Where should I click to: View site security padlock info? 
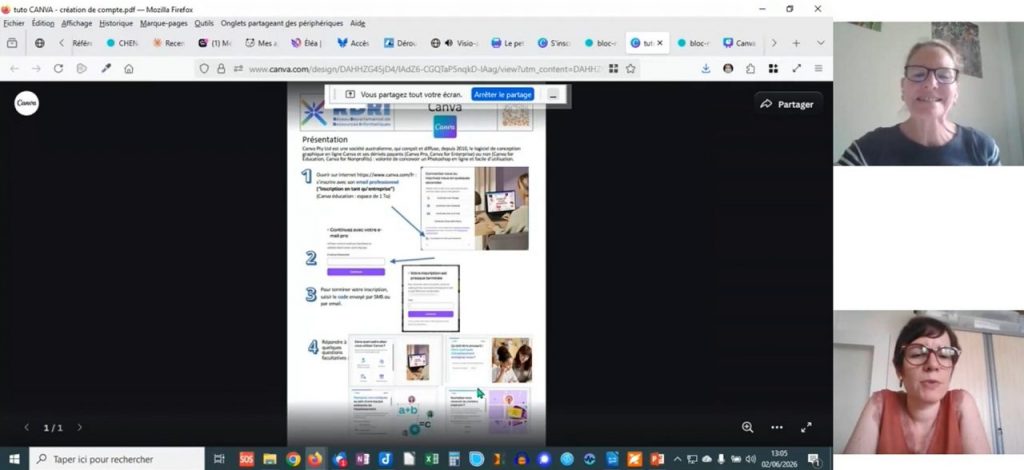(221, 69)
